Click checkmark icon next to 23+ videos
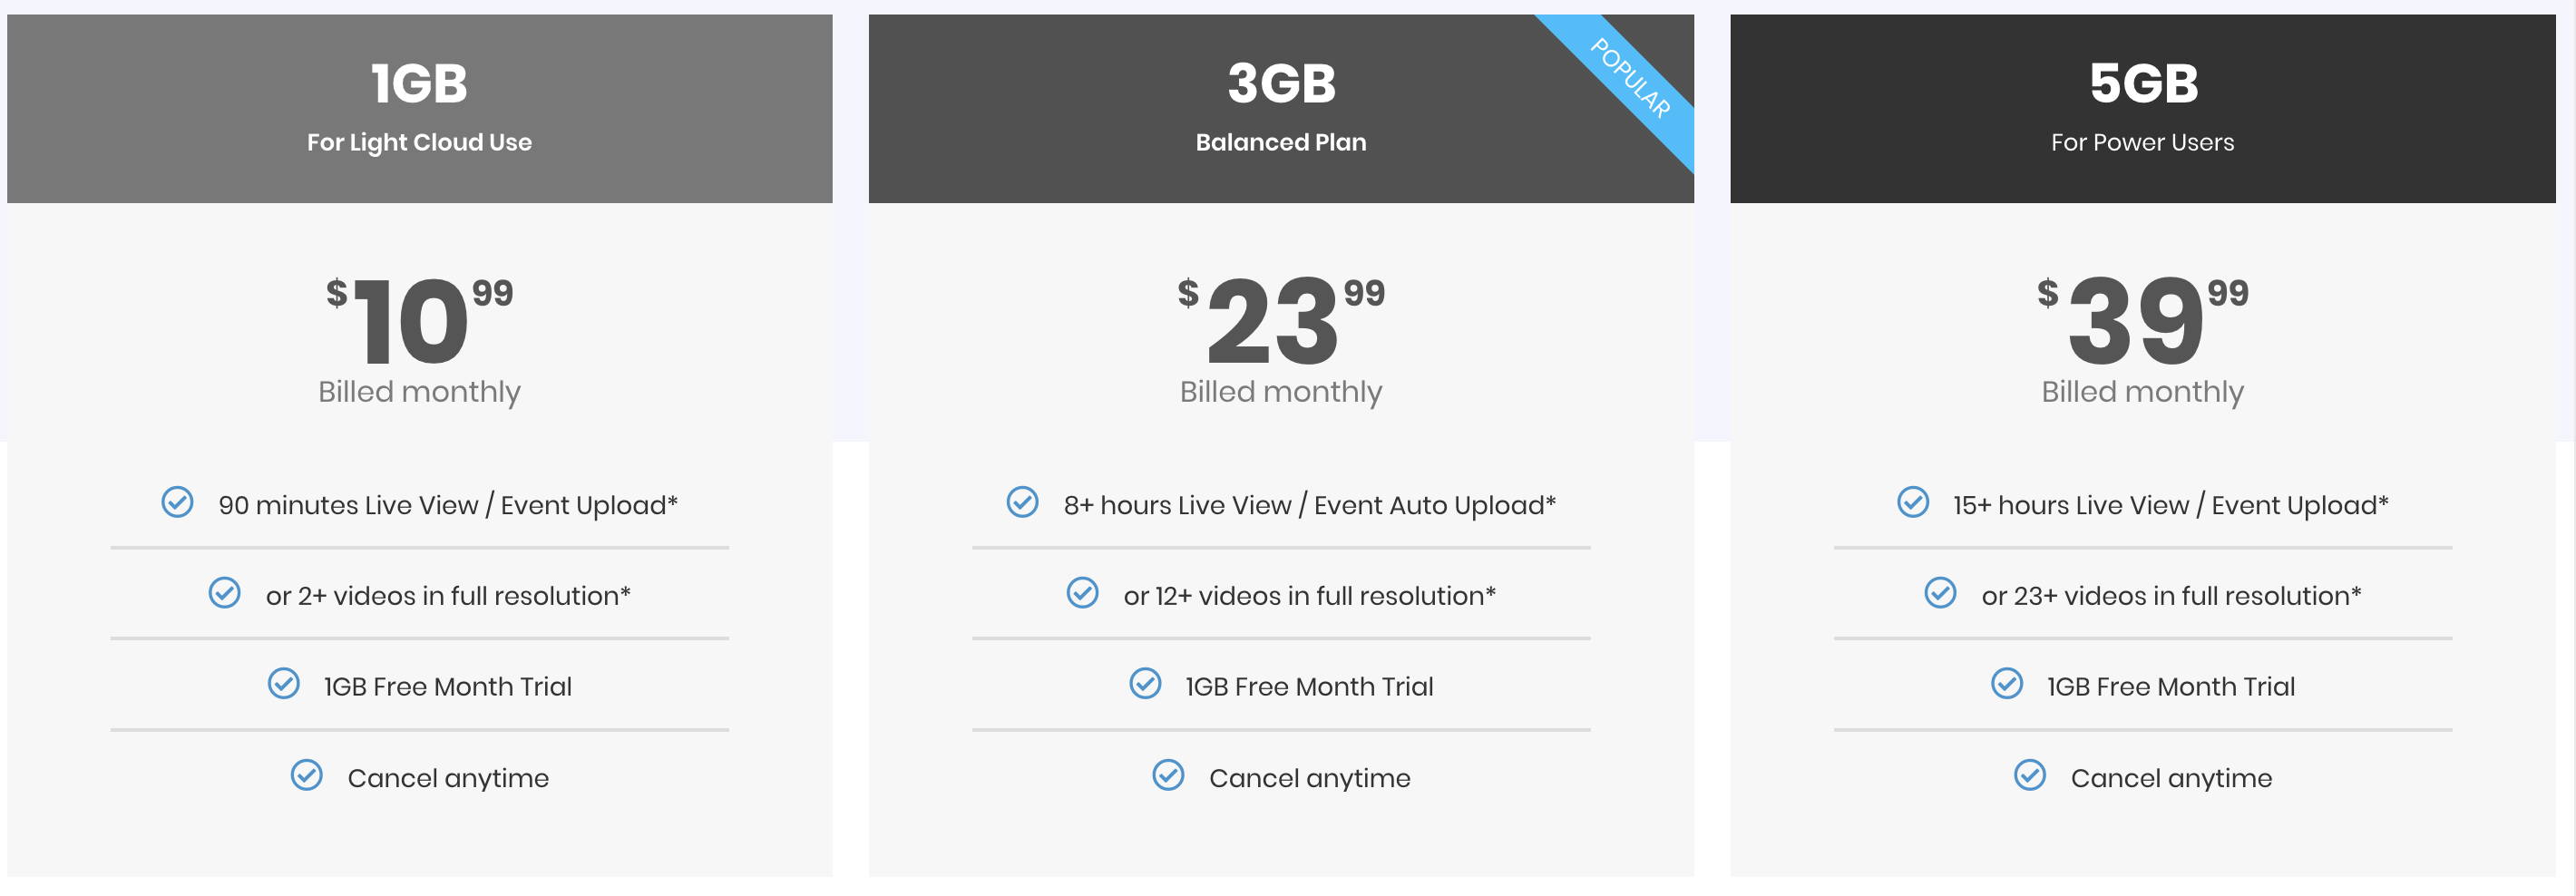The height and width of the screenshot is (896, 2576). [1941, 593]
